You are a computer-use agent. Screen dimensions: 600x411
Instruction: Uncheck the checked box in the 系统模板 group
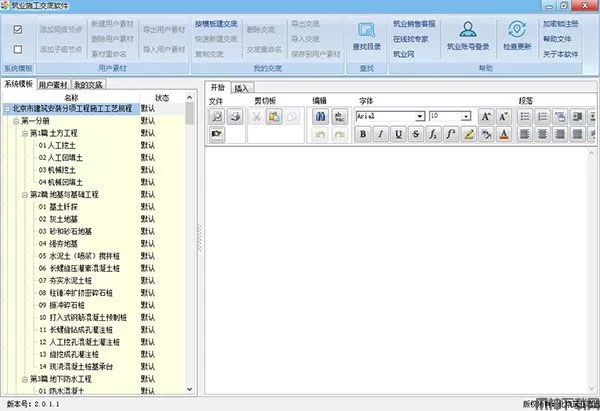tap(17, 29)
